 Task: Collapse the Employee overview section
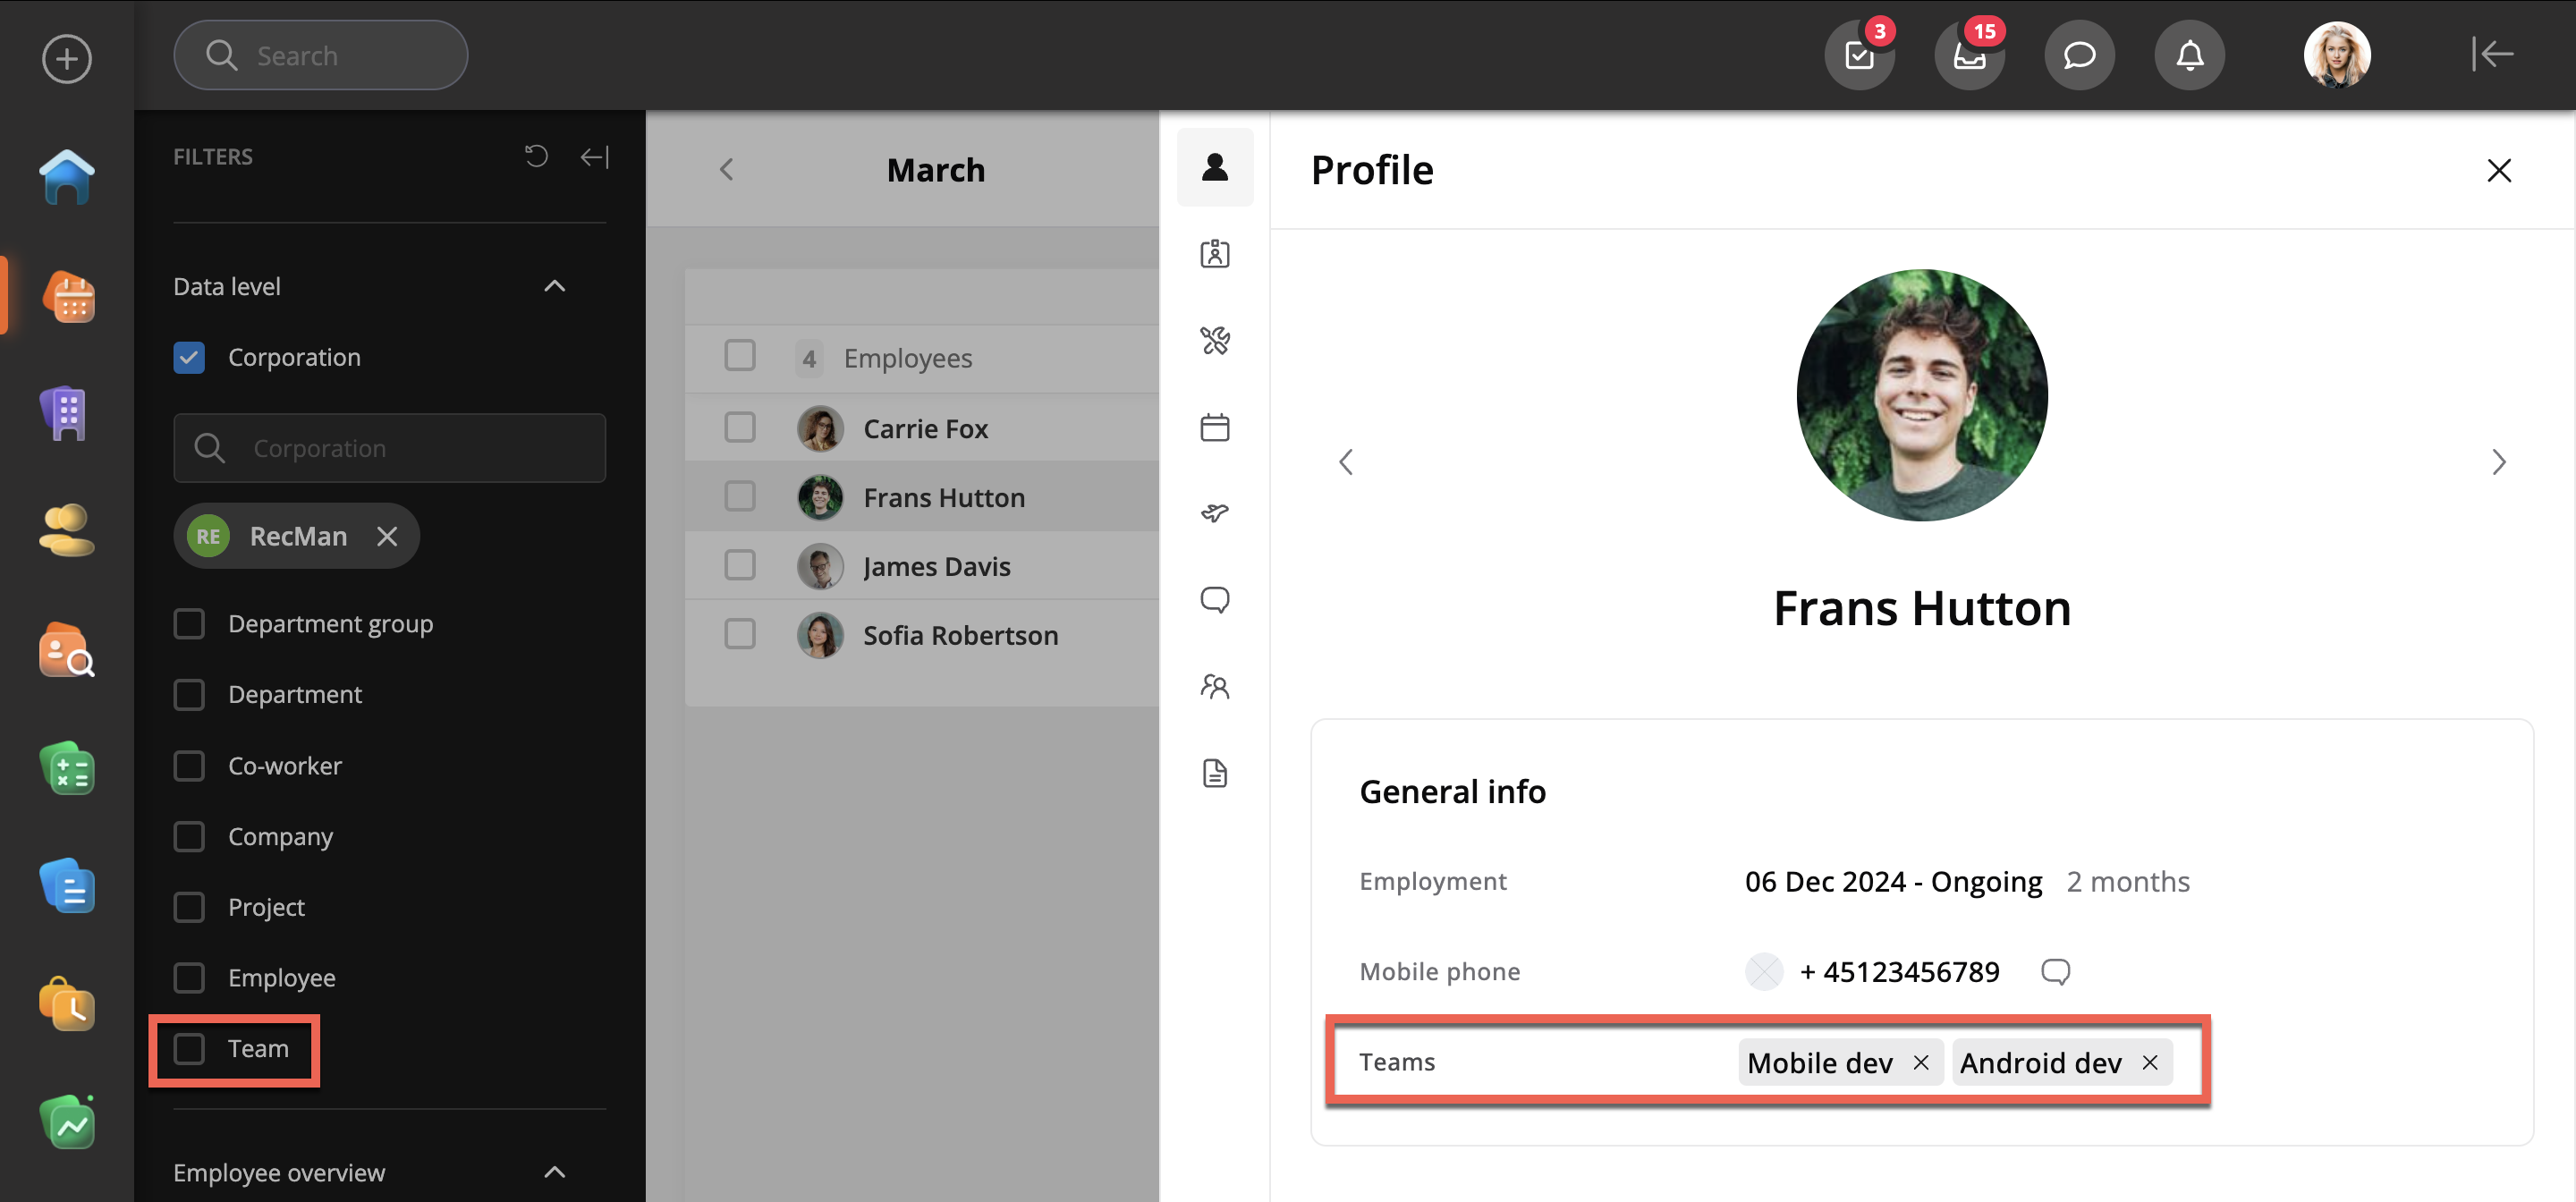click(554, 1172)
